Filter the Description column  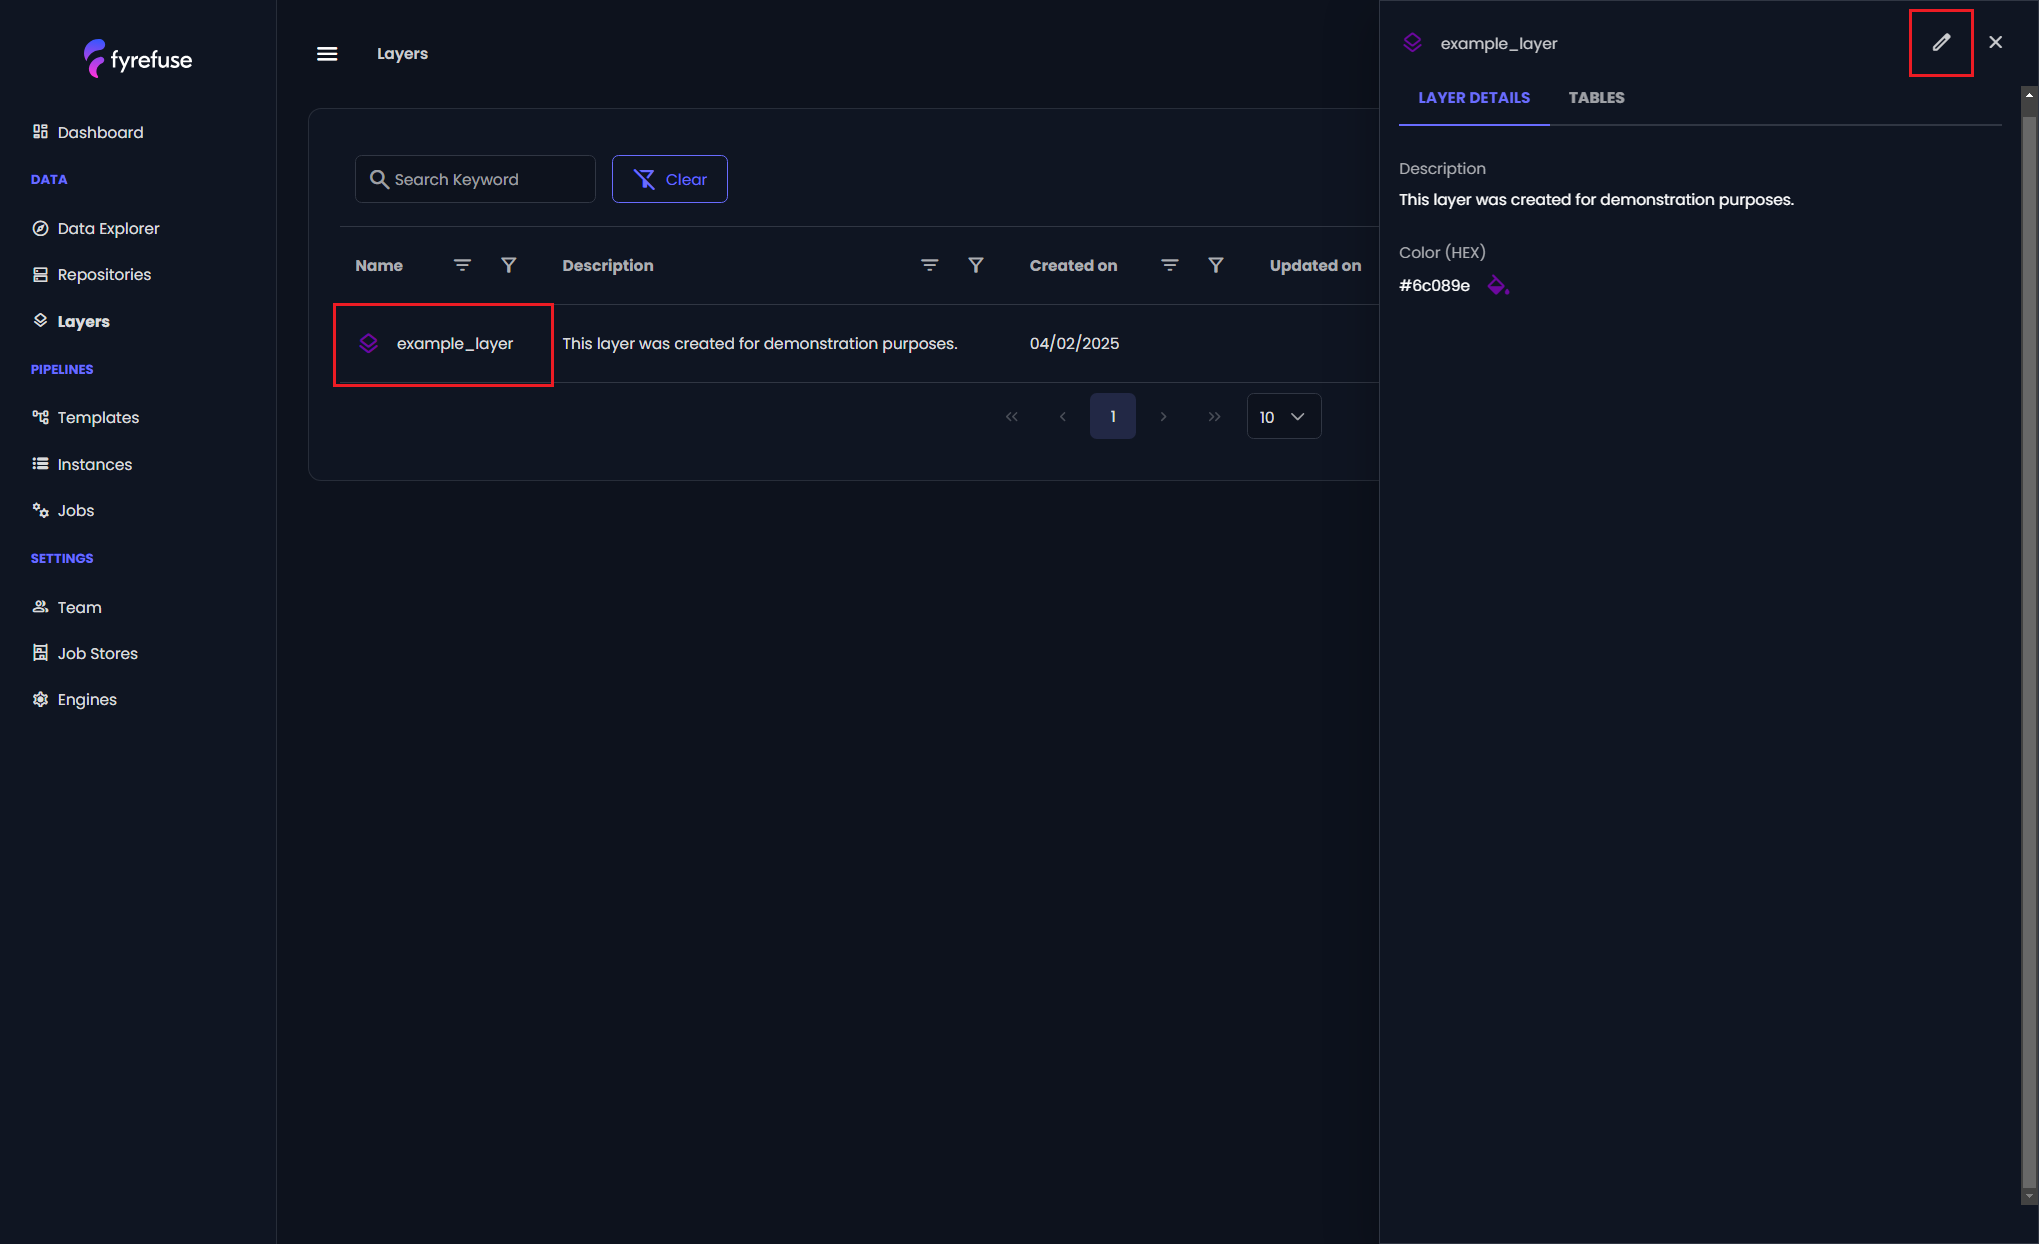976,265
